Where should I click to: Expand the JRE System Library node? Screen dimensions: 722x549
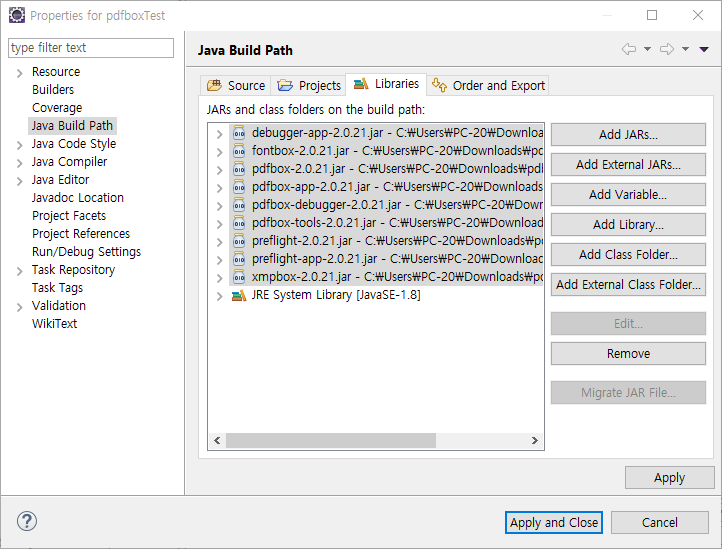[220, 296]
